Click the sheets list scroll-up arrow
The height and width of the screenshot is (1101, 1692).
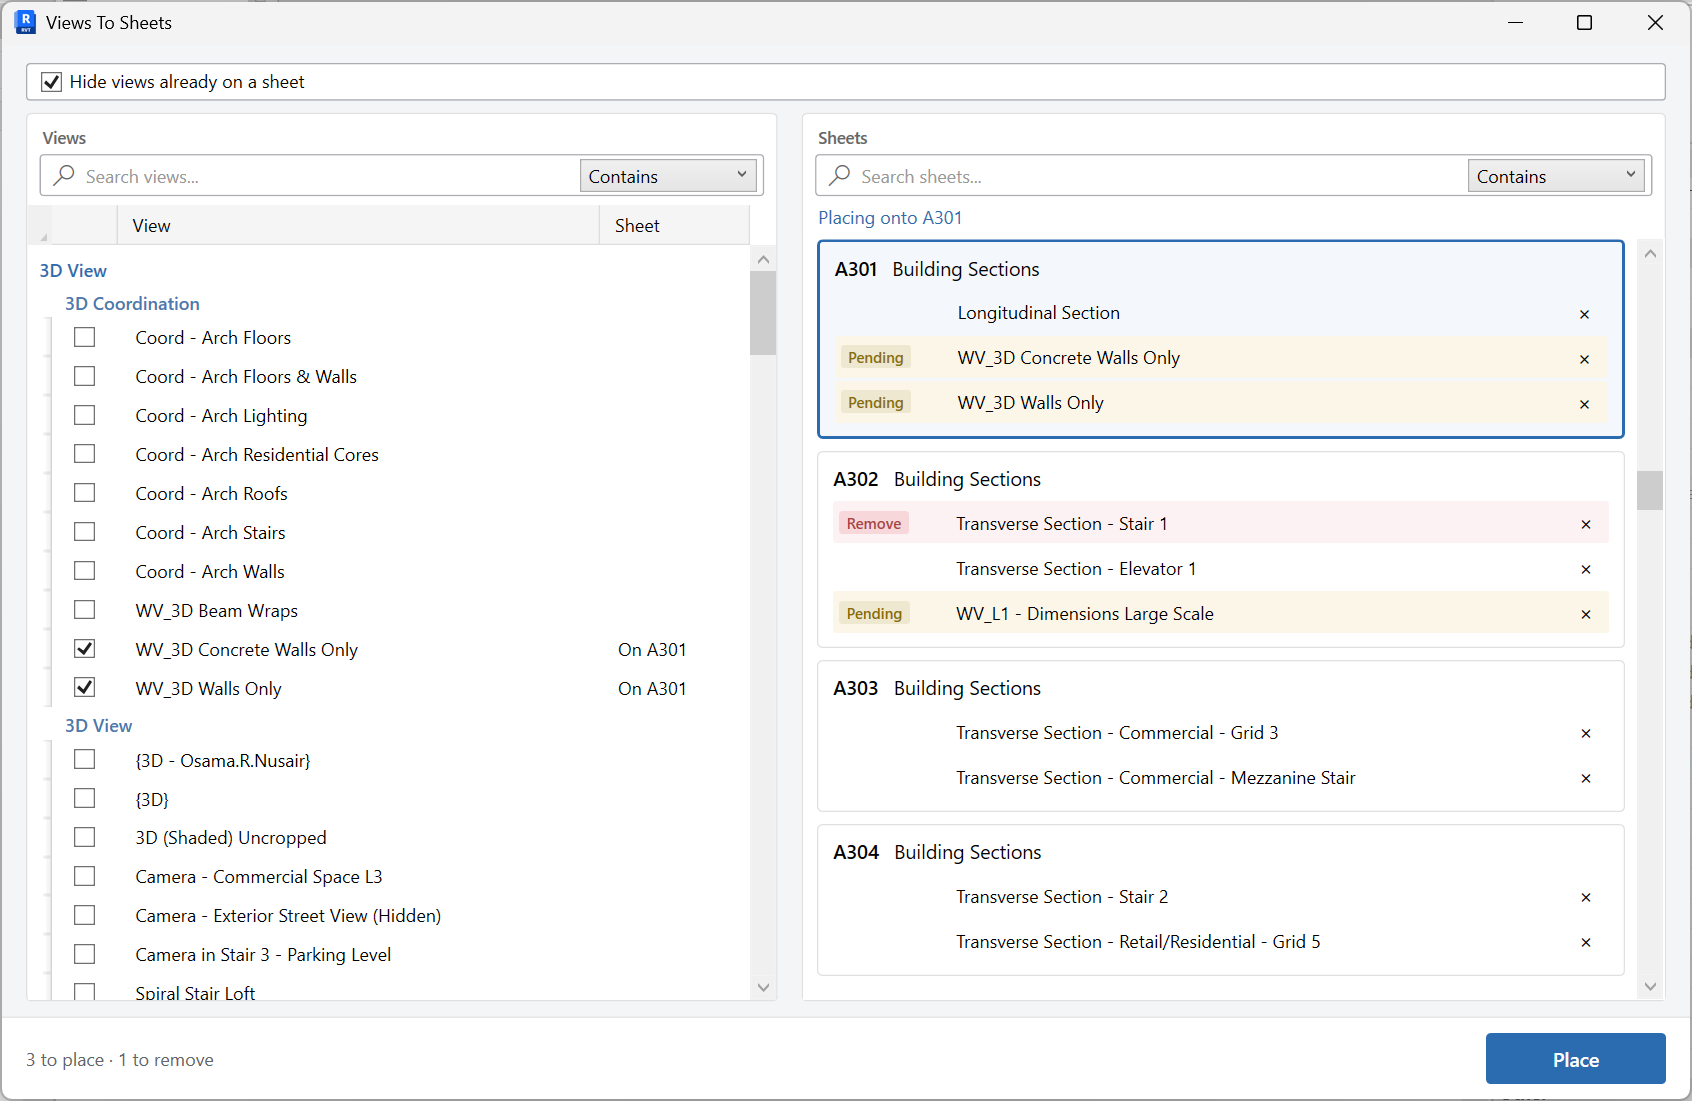coord(1650,253)
